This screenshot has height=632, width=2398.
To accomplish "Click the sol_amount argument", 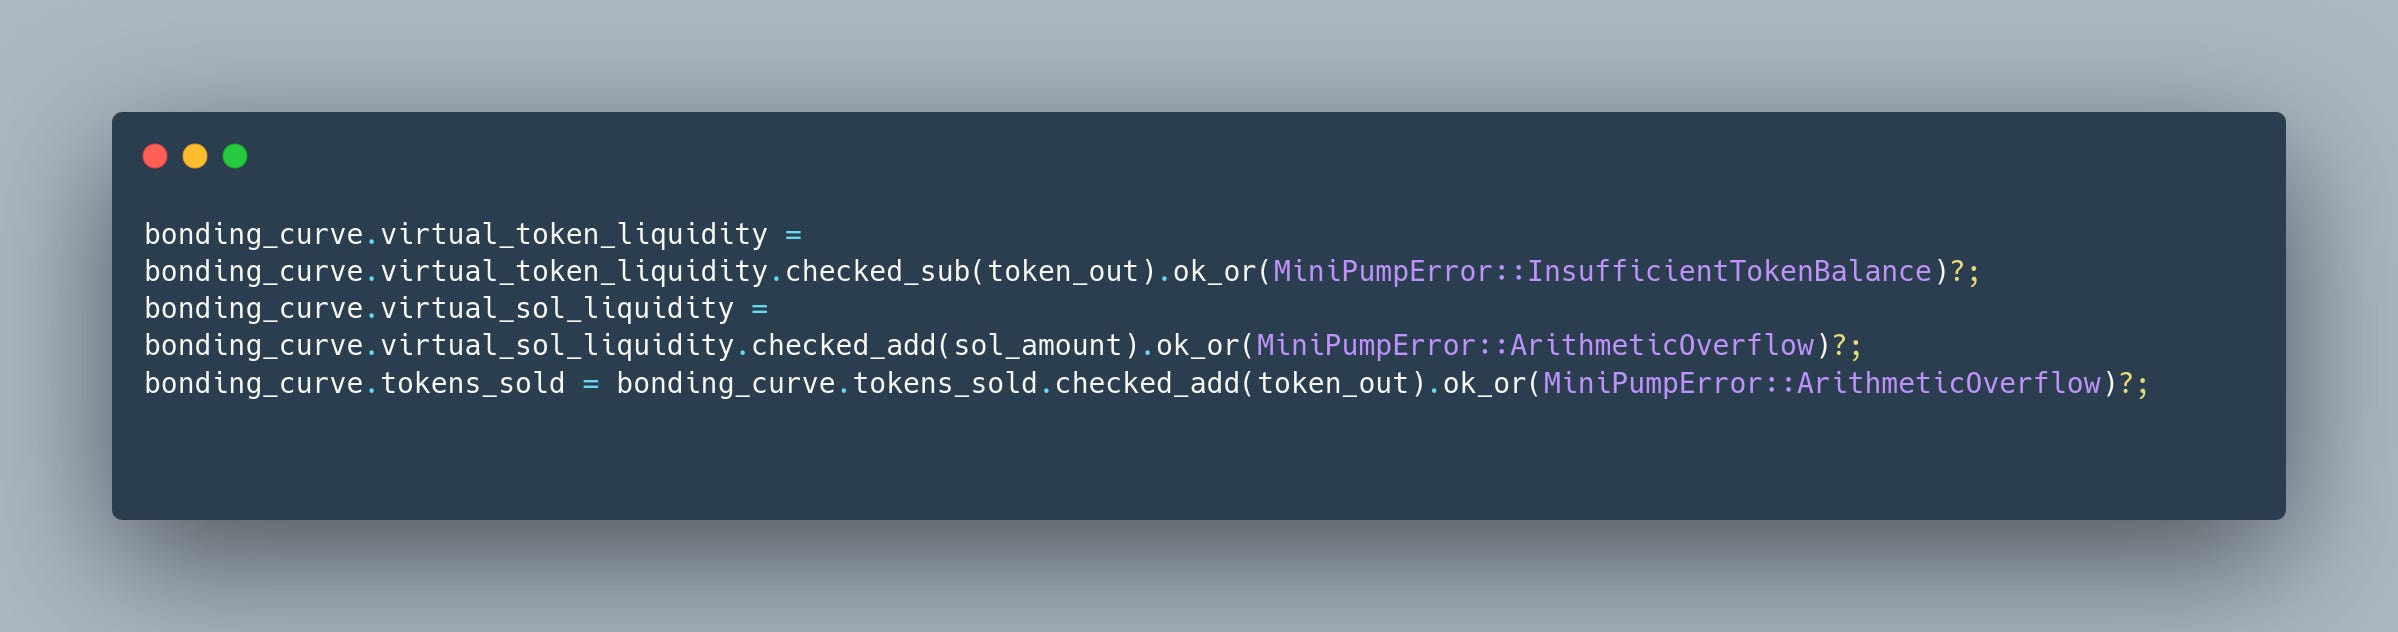I will point(1037,345).
